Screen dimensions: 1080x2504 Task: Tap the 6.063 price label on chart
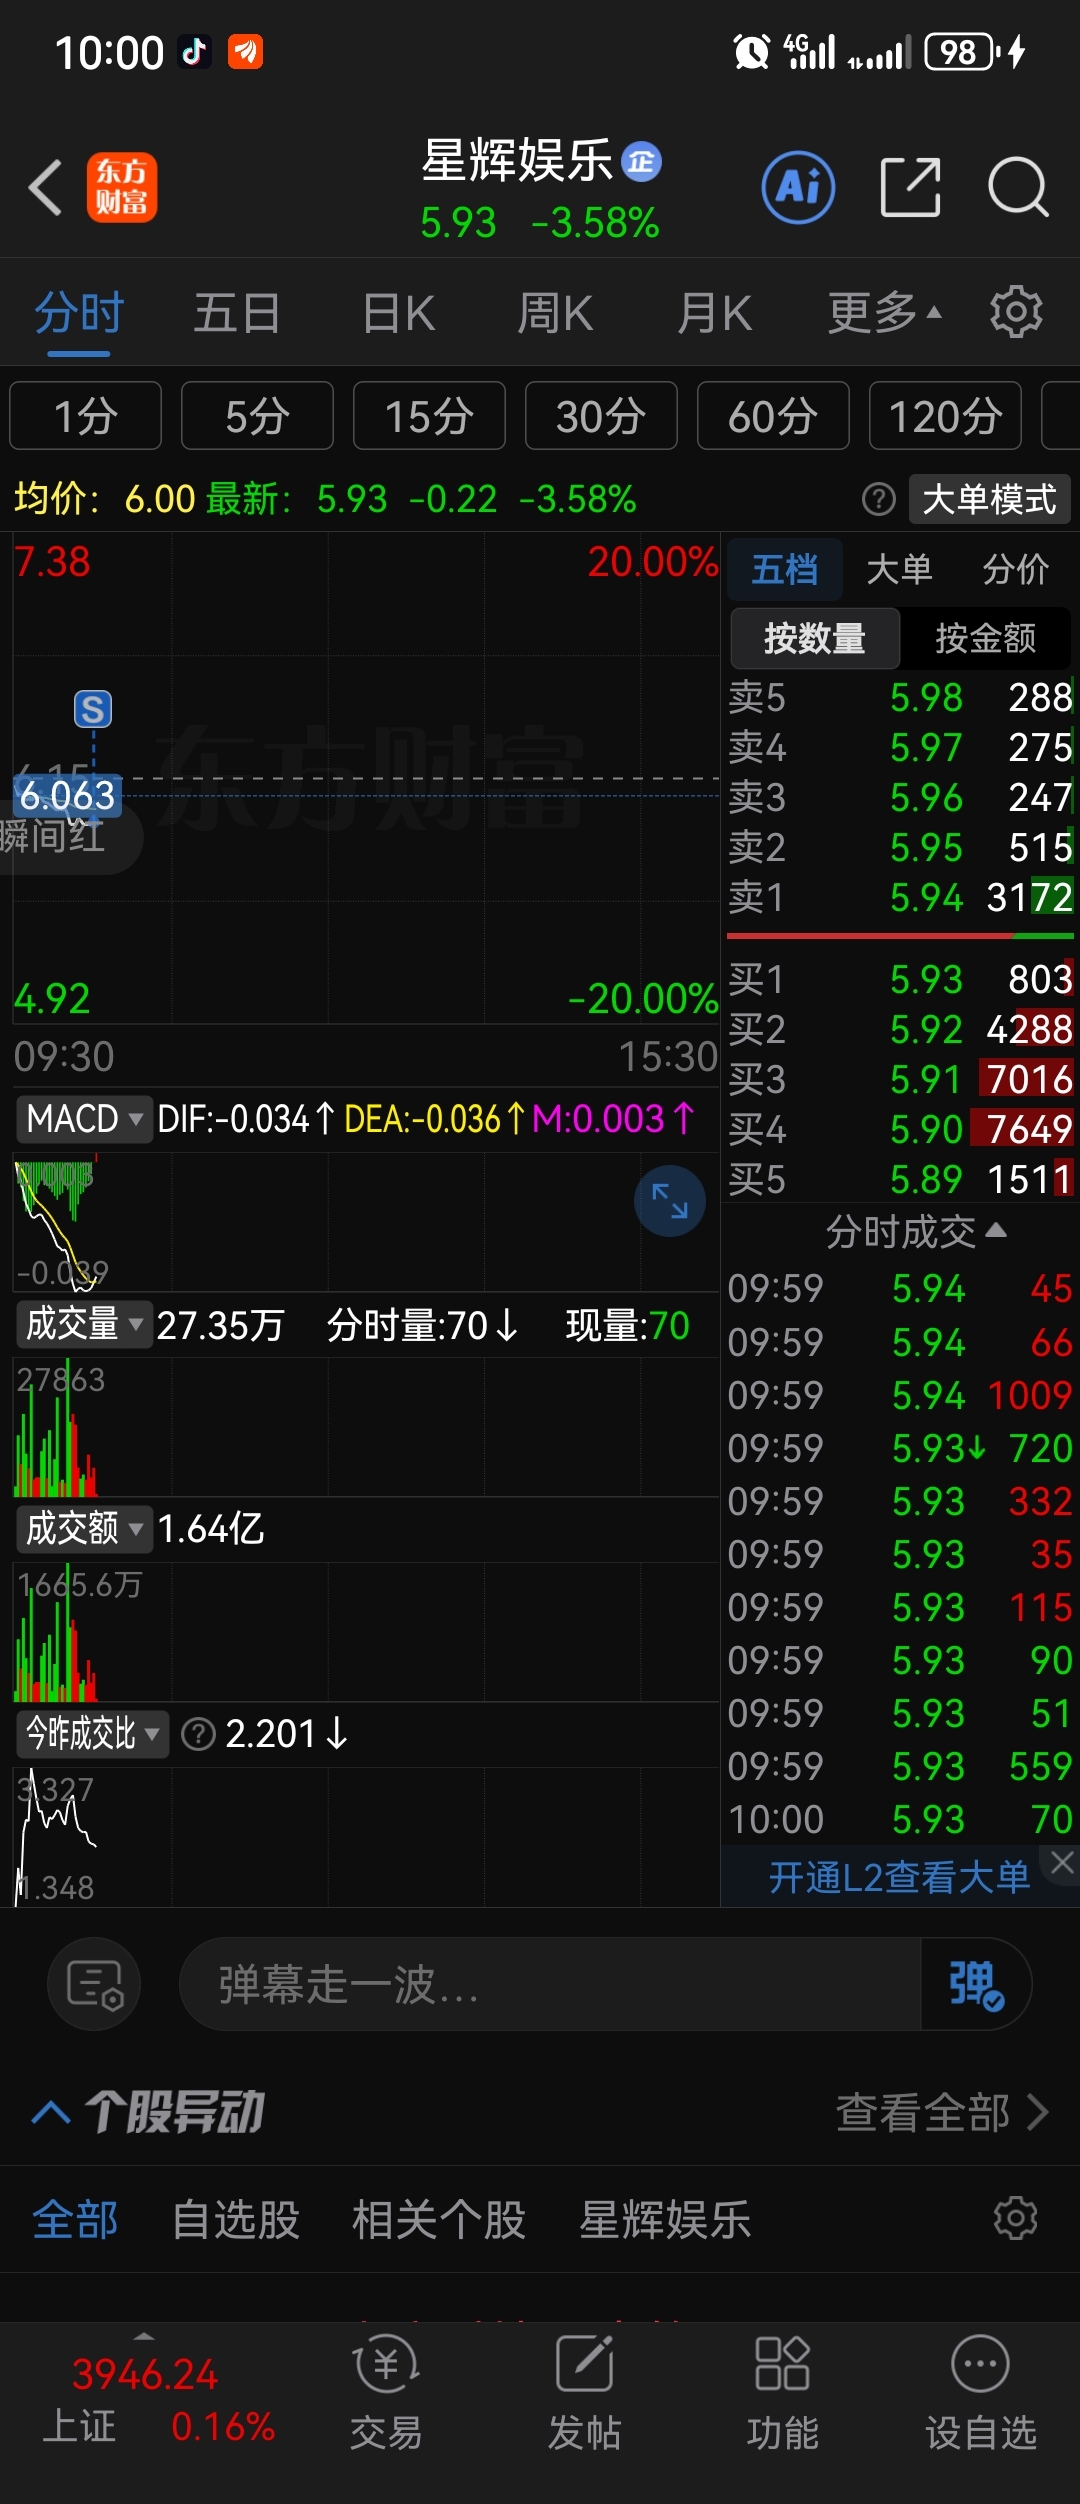pos(67,796)
